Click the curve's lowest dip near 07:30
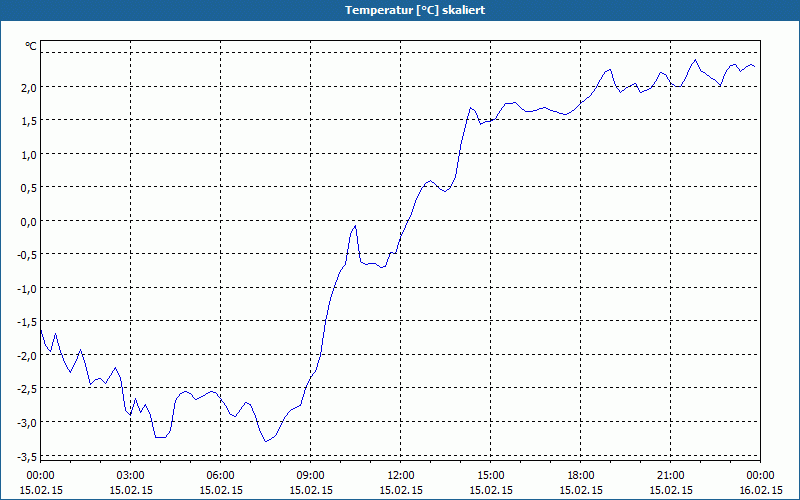 [266, 441]
